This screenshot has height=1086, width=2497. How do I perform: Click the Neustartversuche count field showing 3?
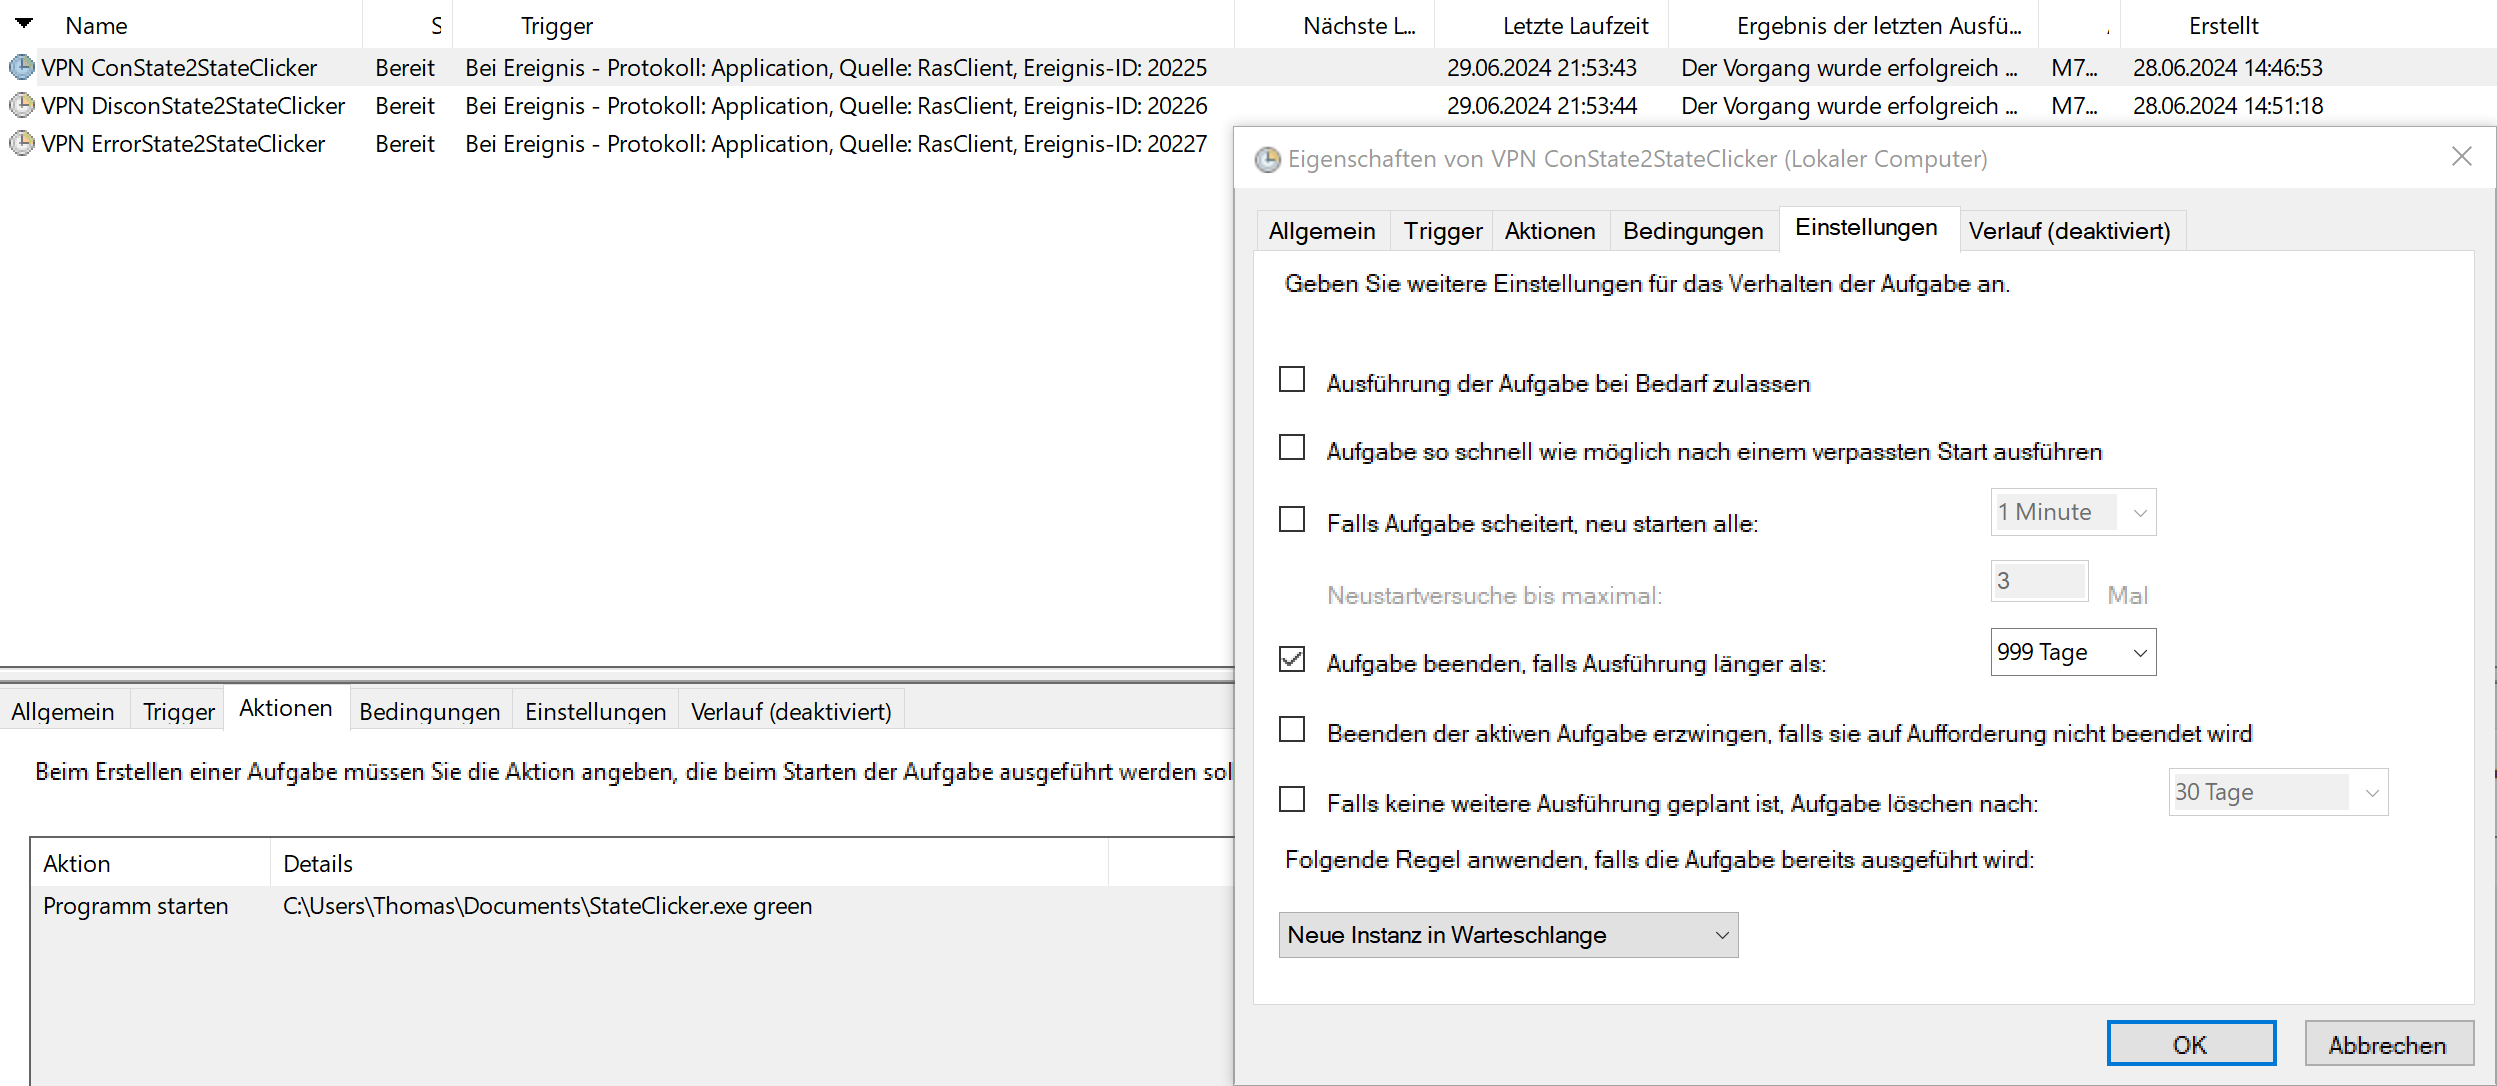[x=2038, y=581]
